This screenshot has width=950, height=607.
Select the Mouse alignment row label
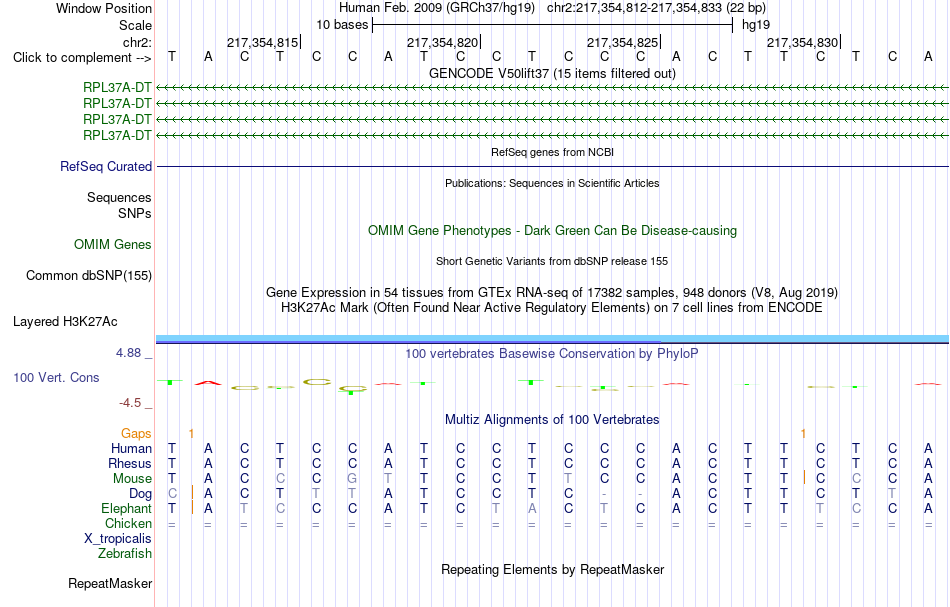coord(133,479)
